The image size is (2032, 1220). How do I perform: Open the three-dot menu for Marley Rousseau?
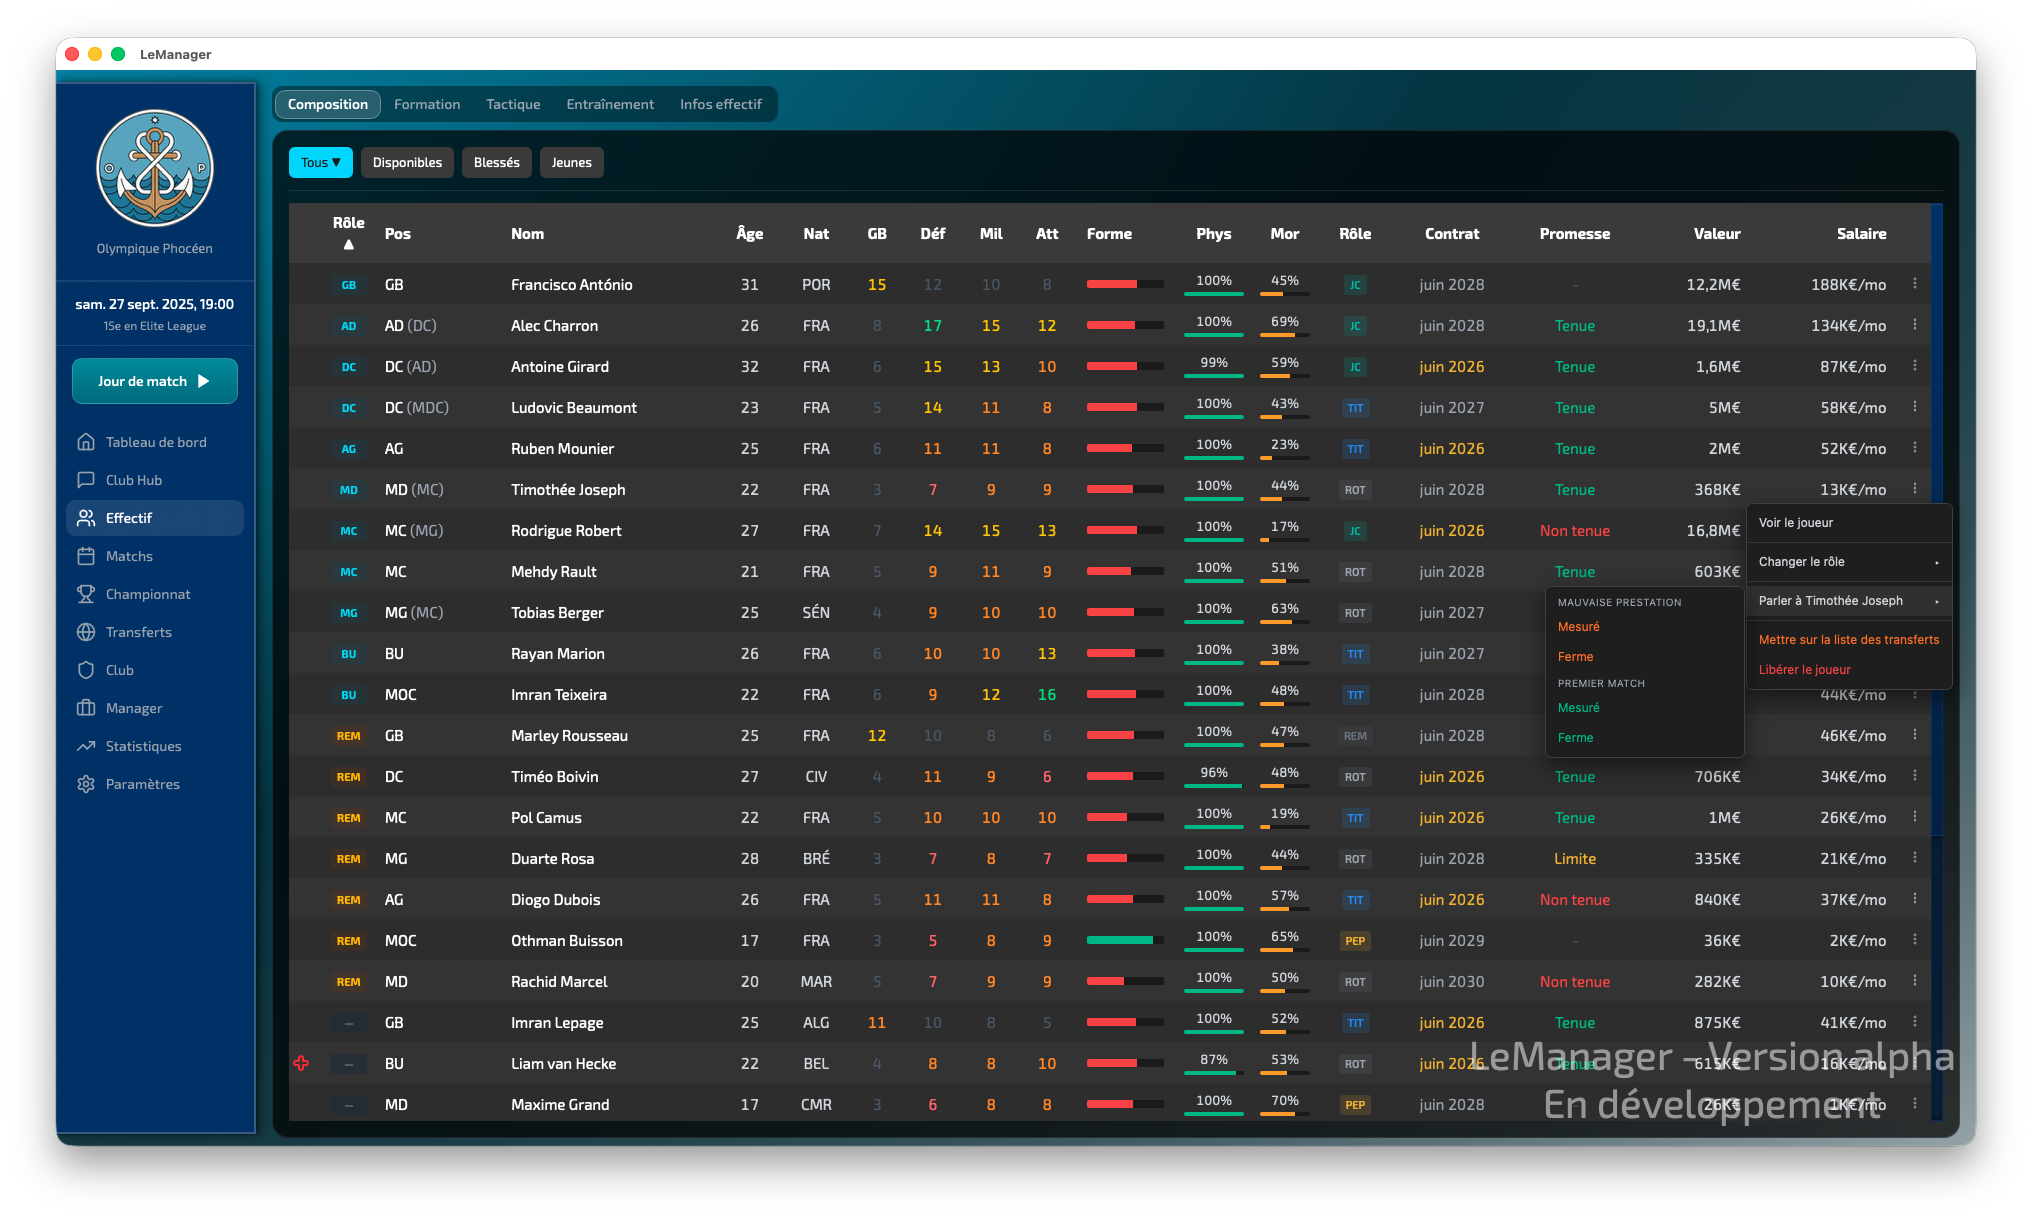[x=1915, y=735]
